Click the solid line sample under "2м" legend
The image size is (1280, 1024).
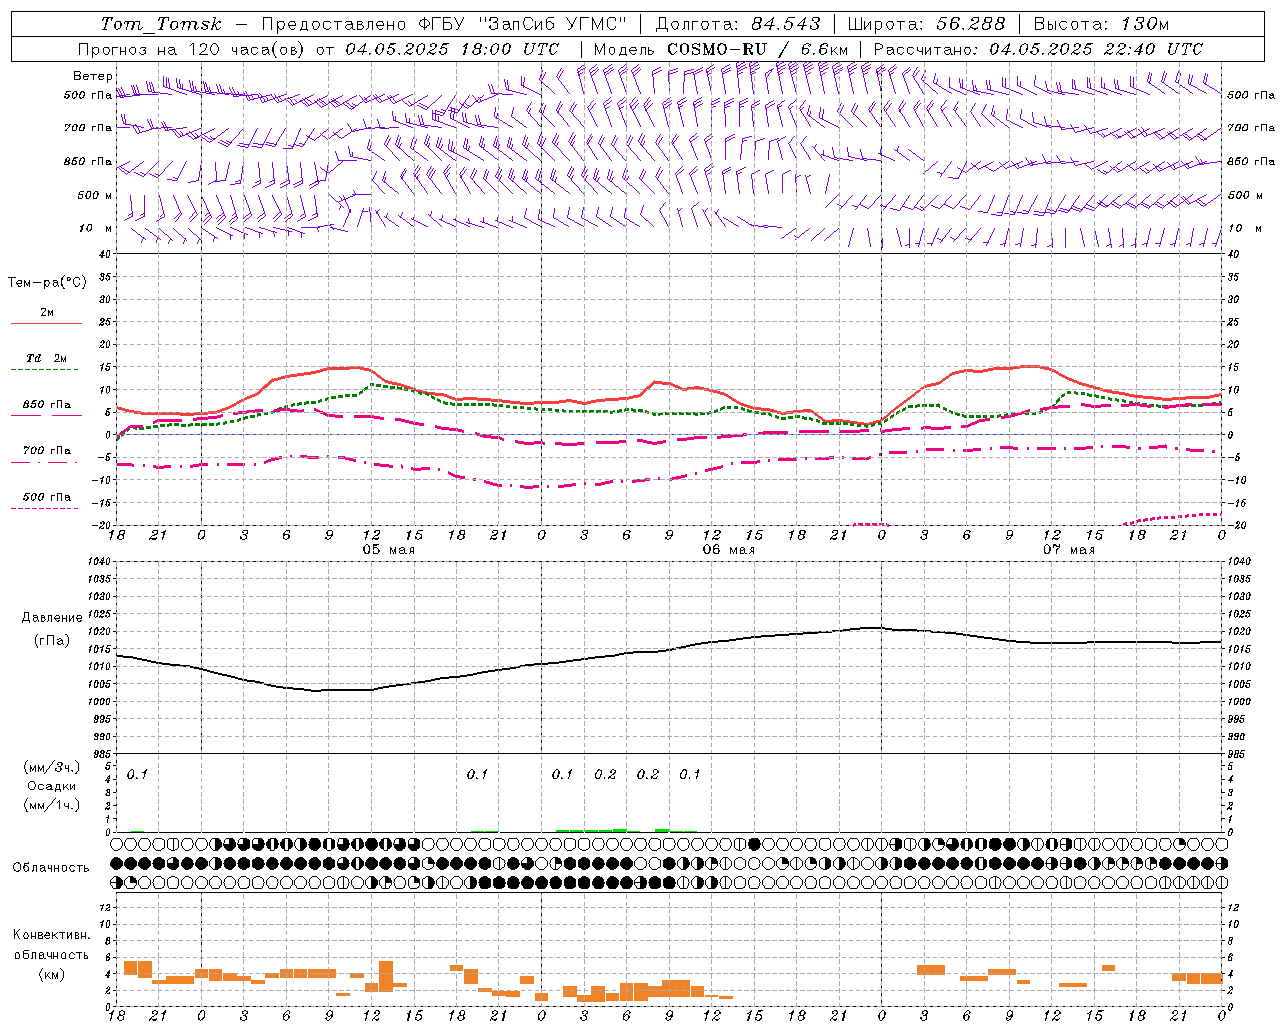46,323
